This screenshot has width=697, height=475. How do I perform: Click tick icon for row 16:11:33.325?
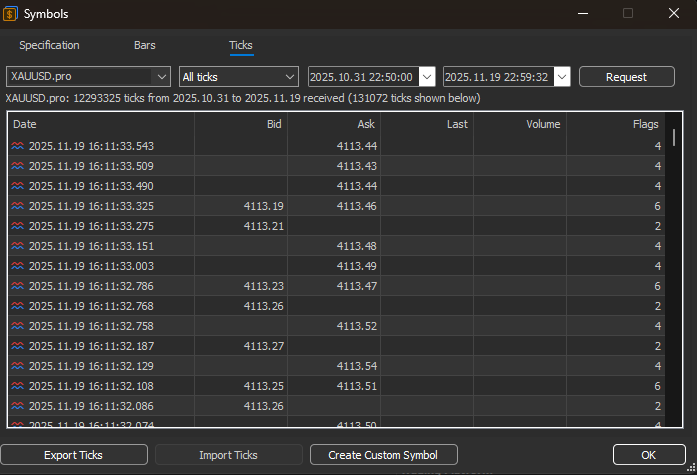[17, 206]
